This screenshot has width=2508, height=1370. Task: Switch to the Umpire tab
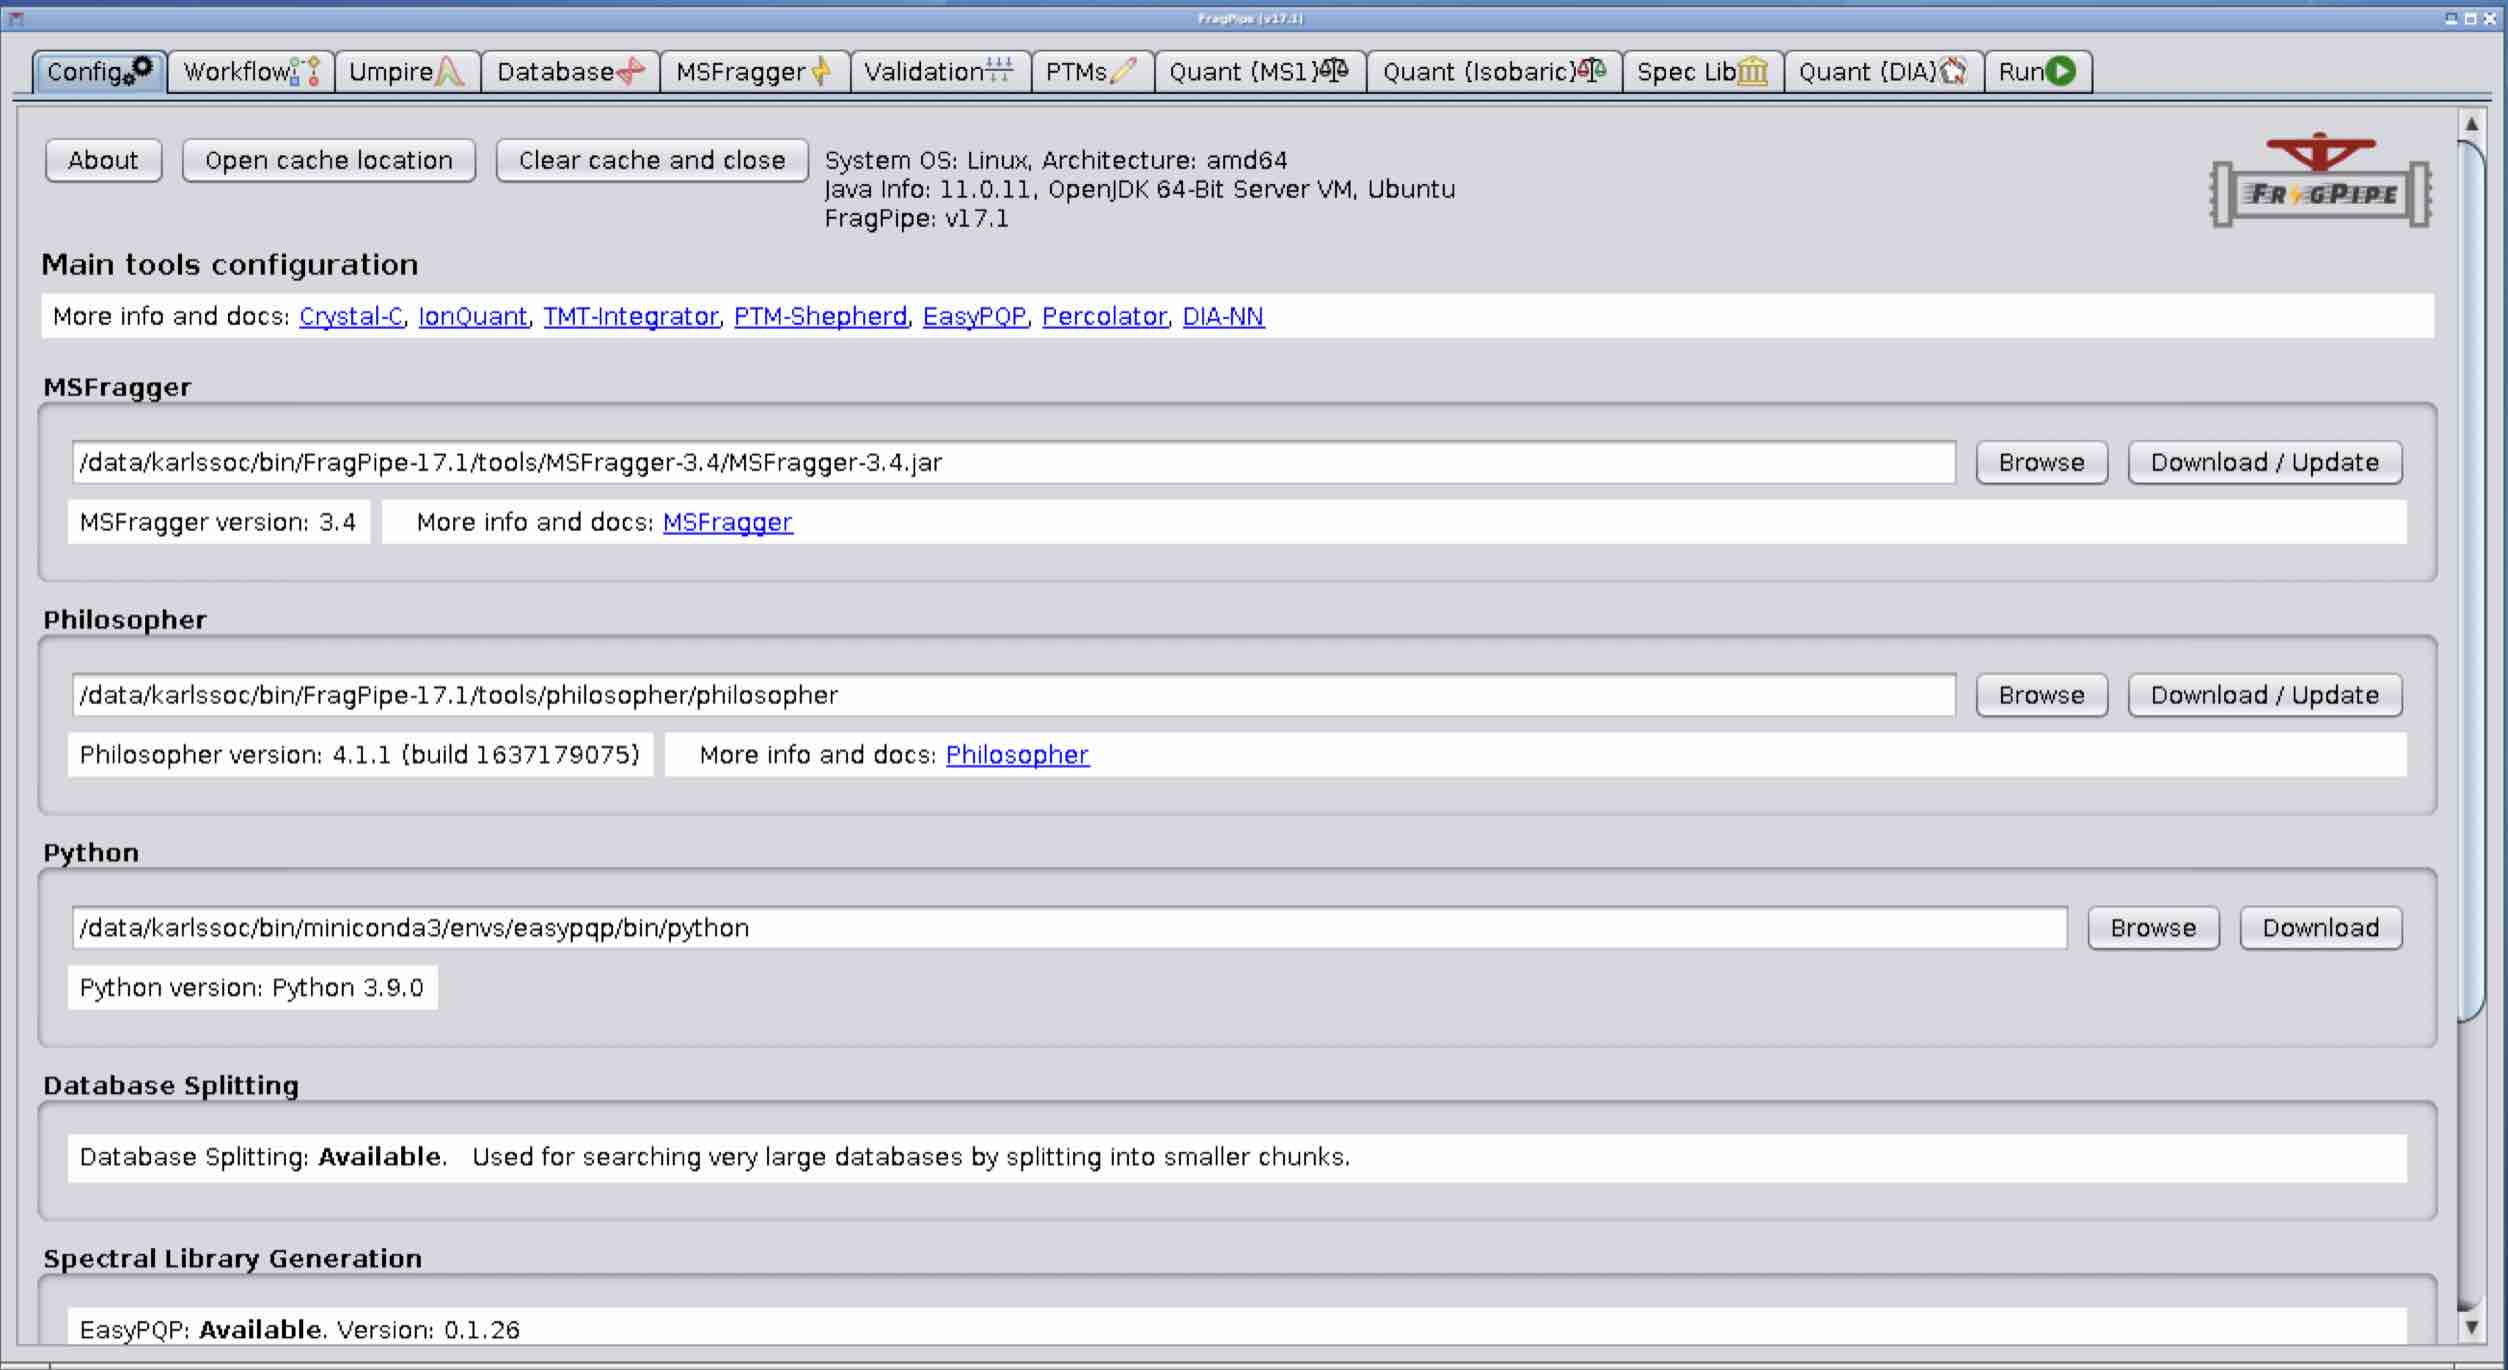point(406,72)
